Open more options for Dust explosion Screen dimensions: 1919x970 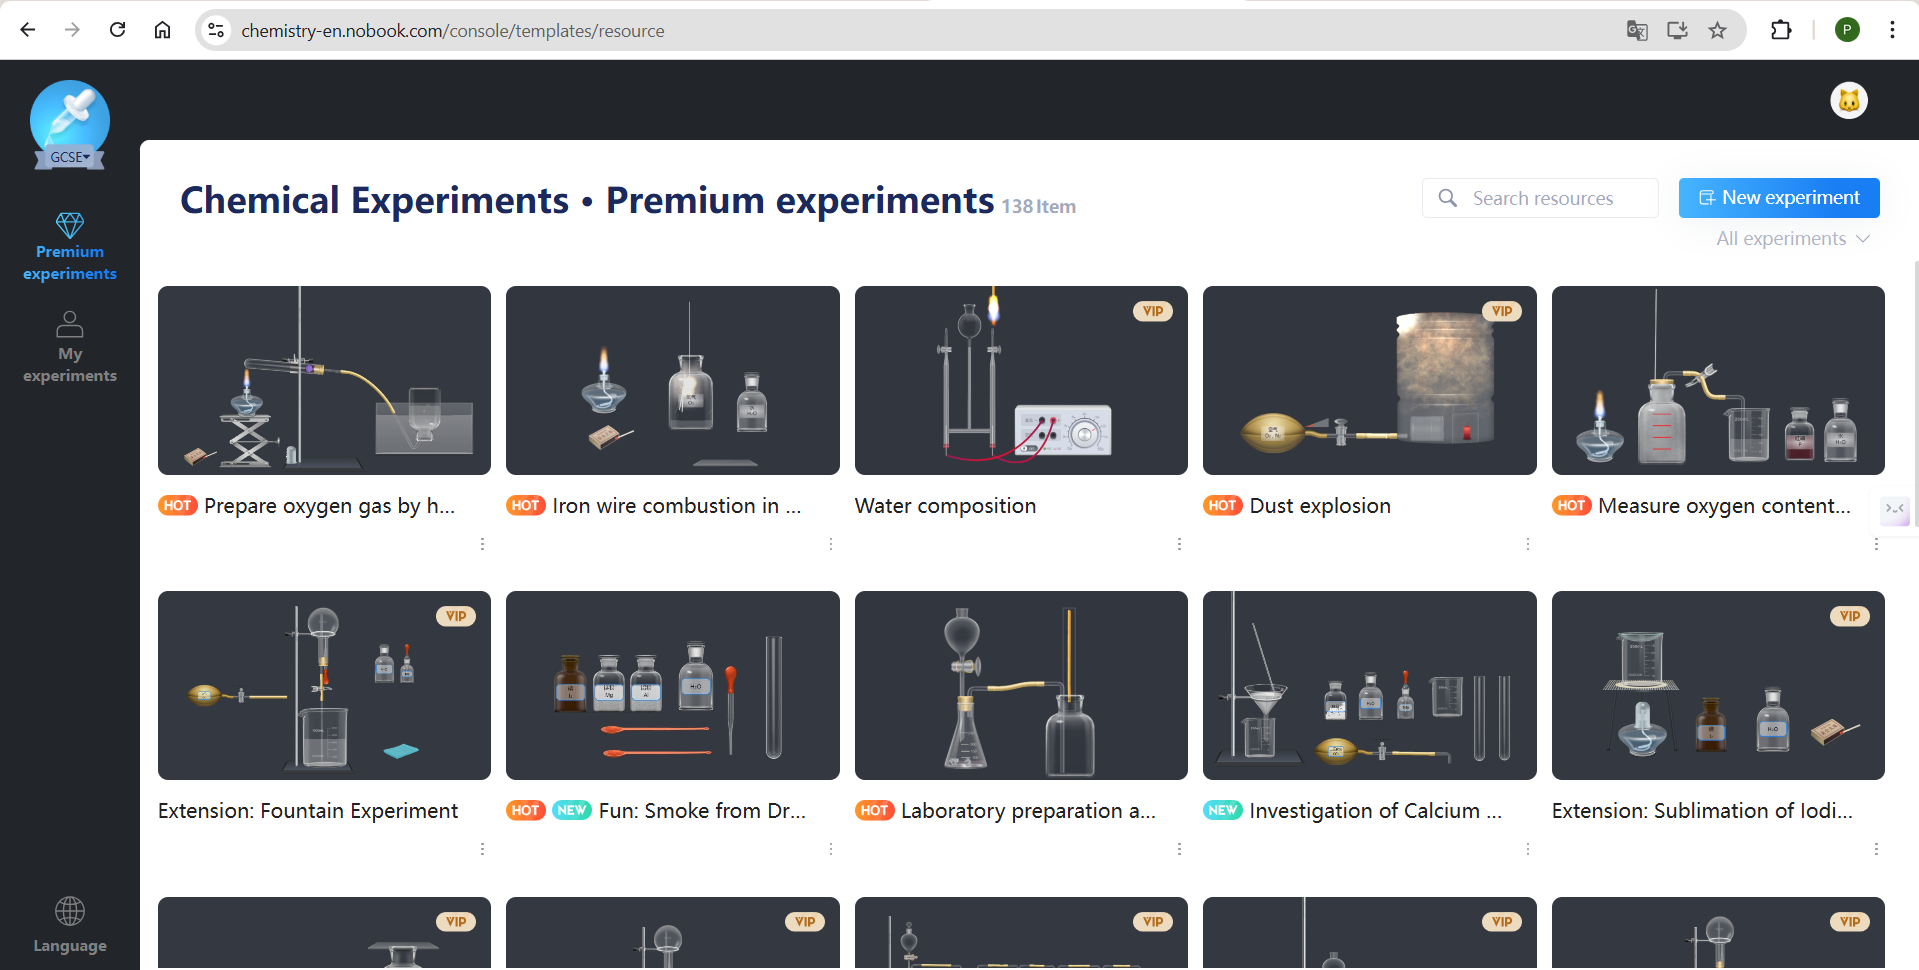click(1527, 544)
